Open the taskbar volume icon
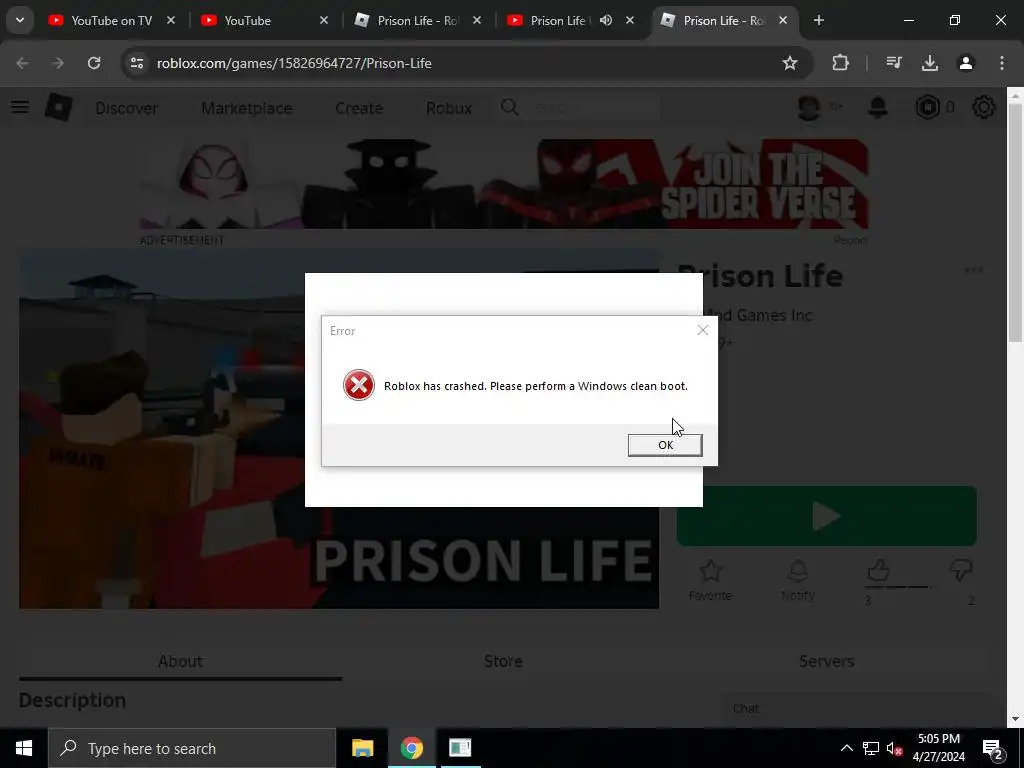Screen dimensions: 1024x768 pyautogui.click(x=895, y=748)
